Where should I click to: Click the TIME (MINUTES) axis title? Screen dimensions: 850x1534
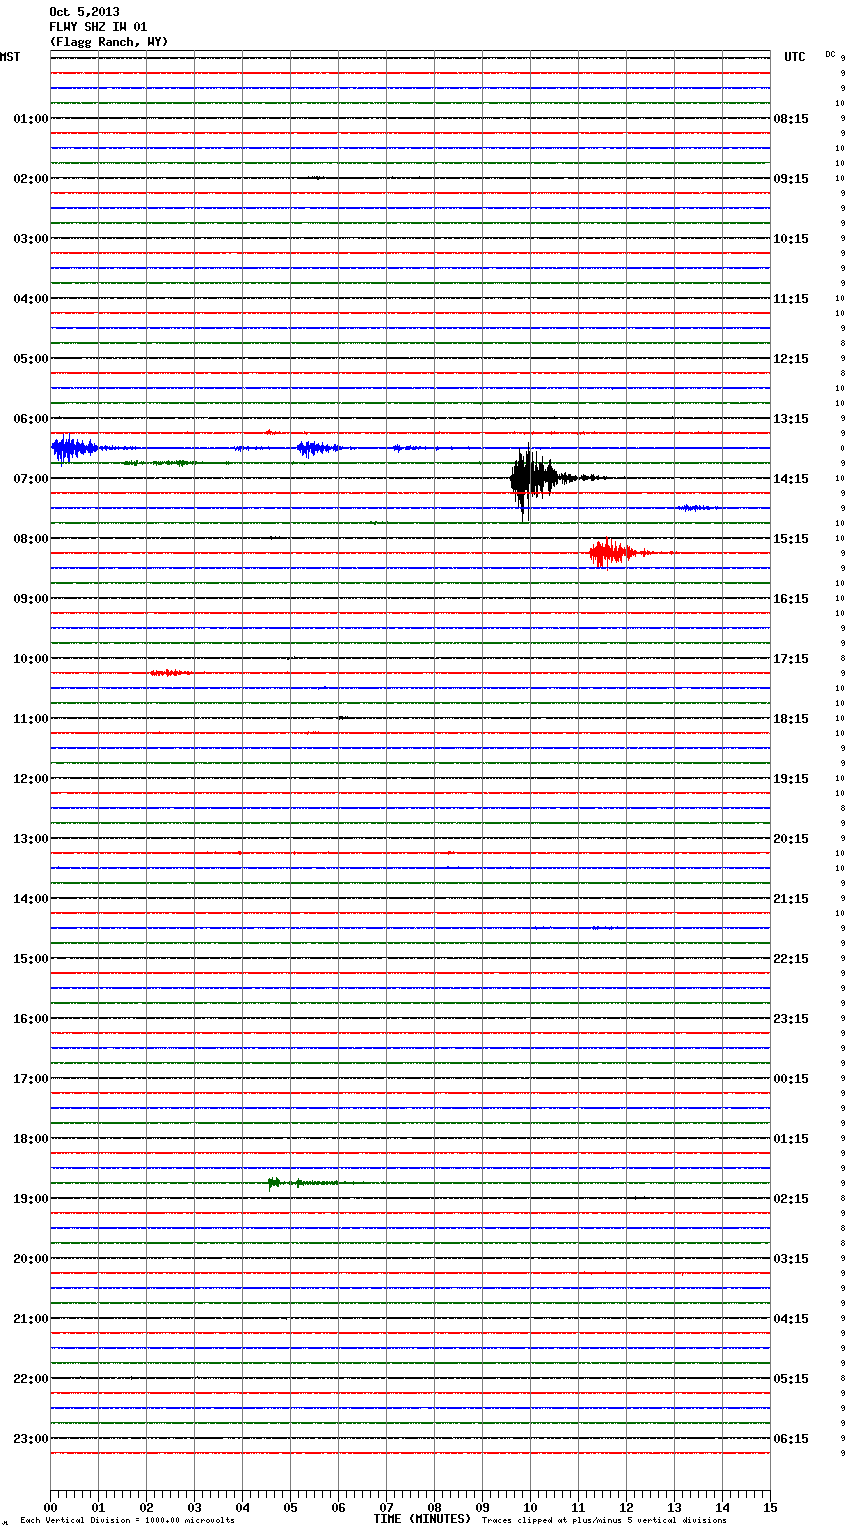click(422, 1519)
